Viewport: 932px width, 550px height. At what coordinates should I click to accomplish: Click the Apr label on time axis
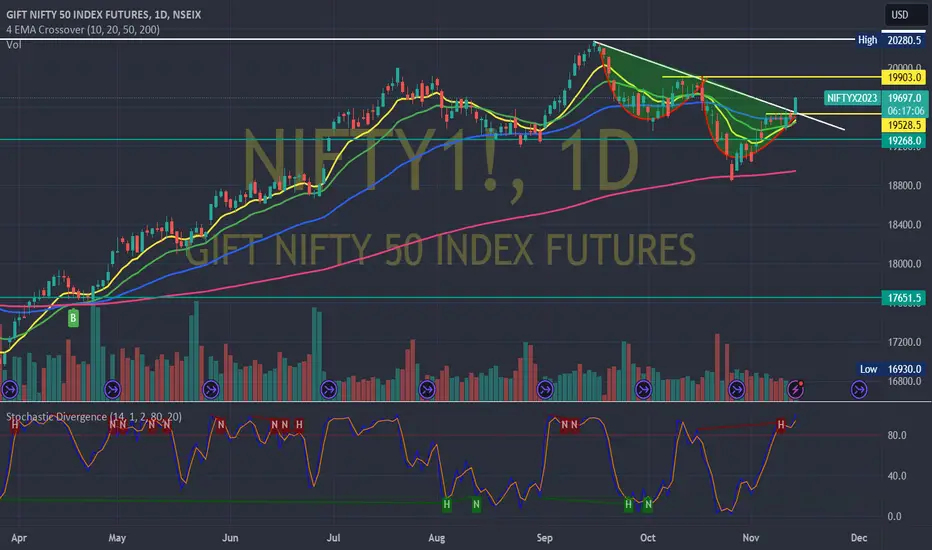coord(19,538)
